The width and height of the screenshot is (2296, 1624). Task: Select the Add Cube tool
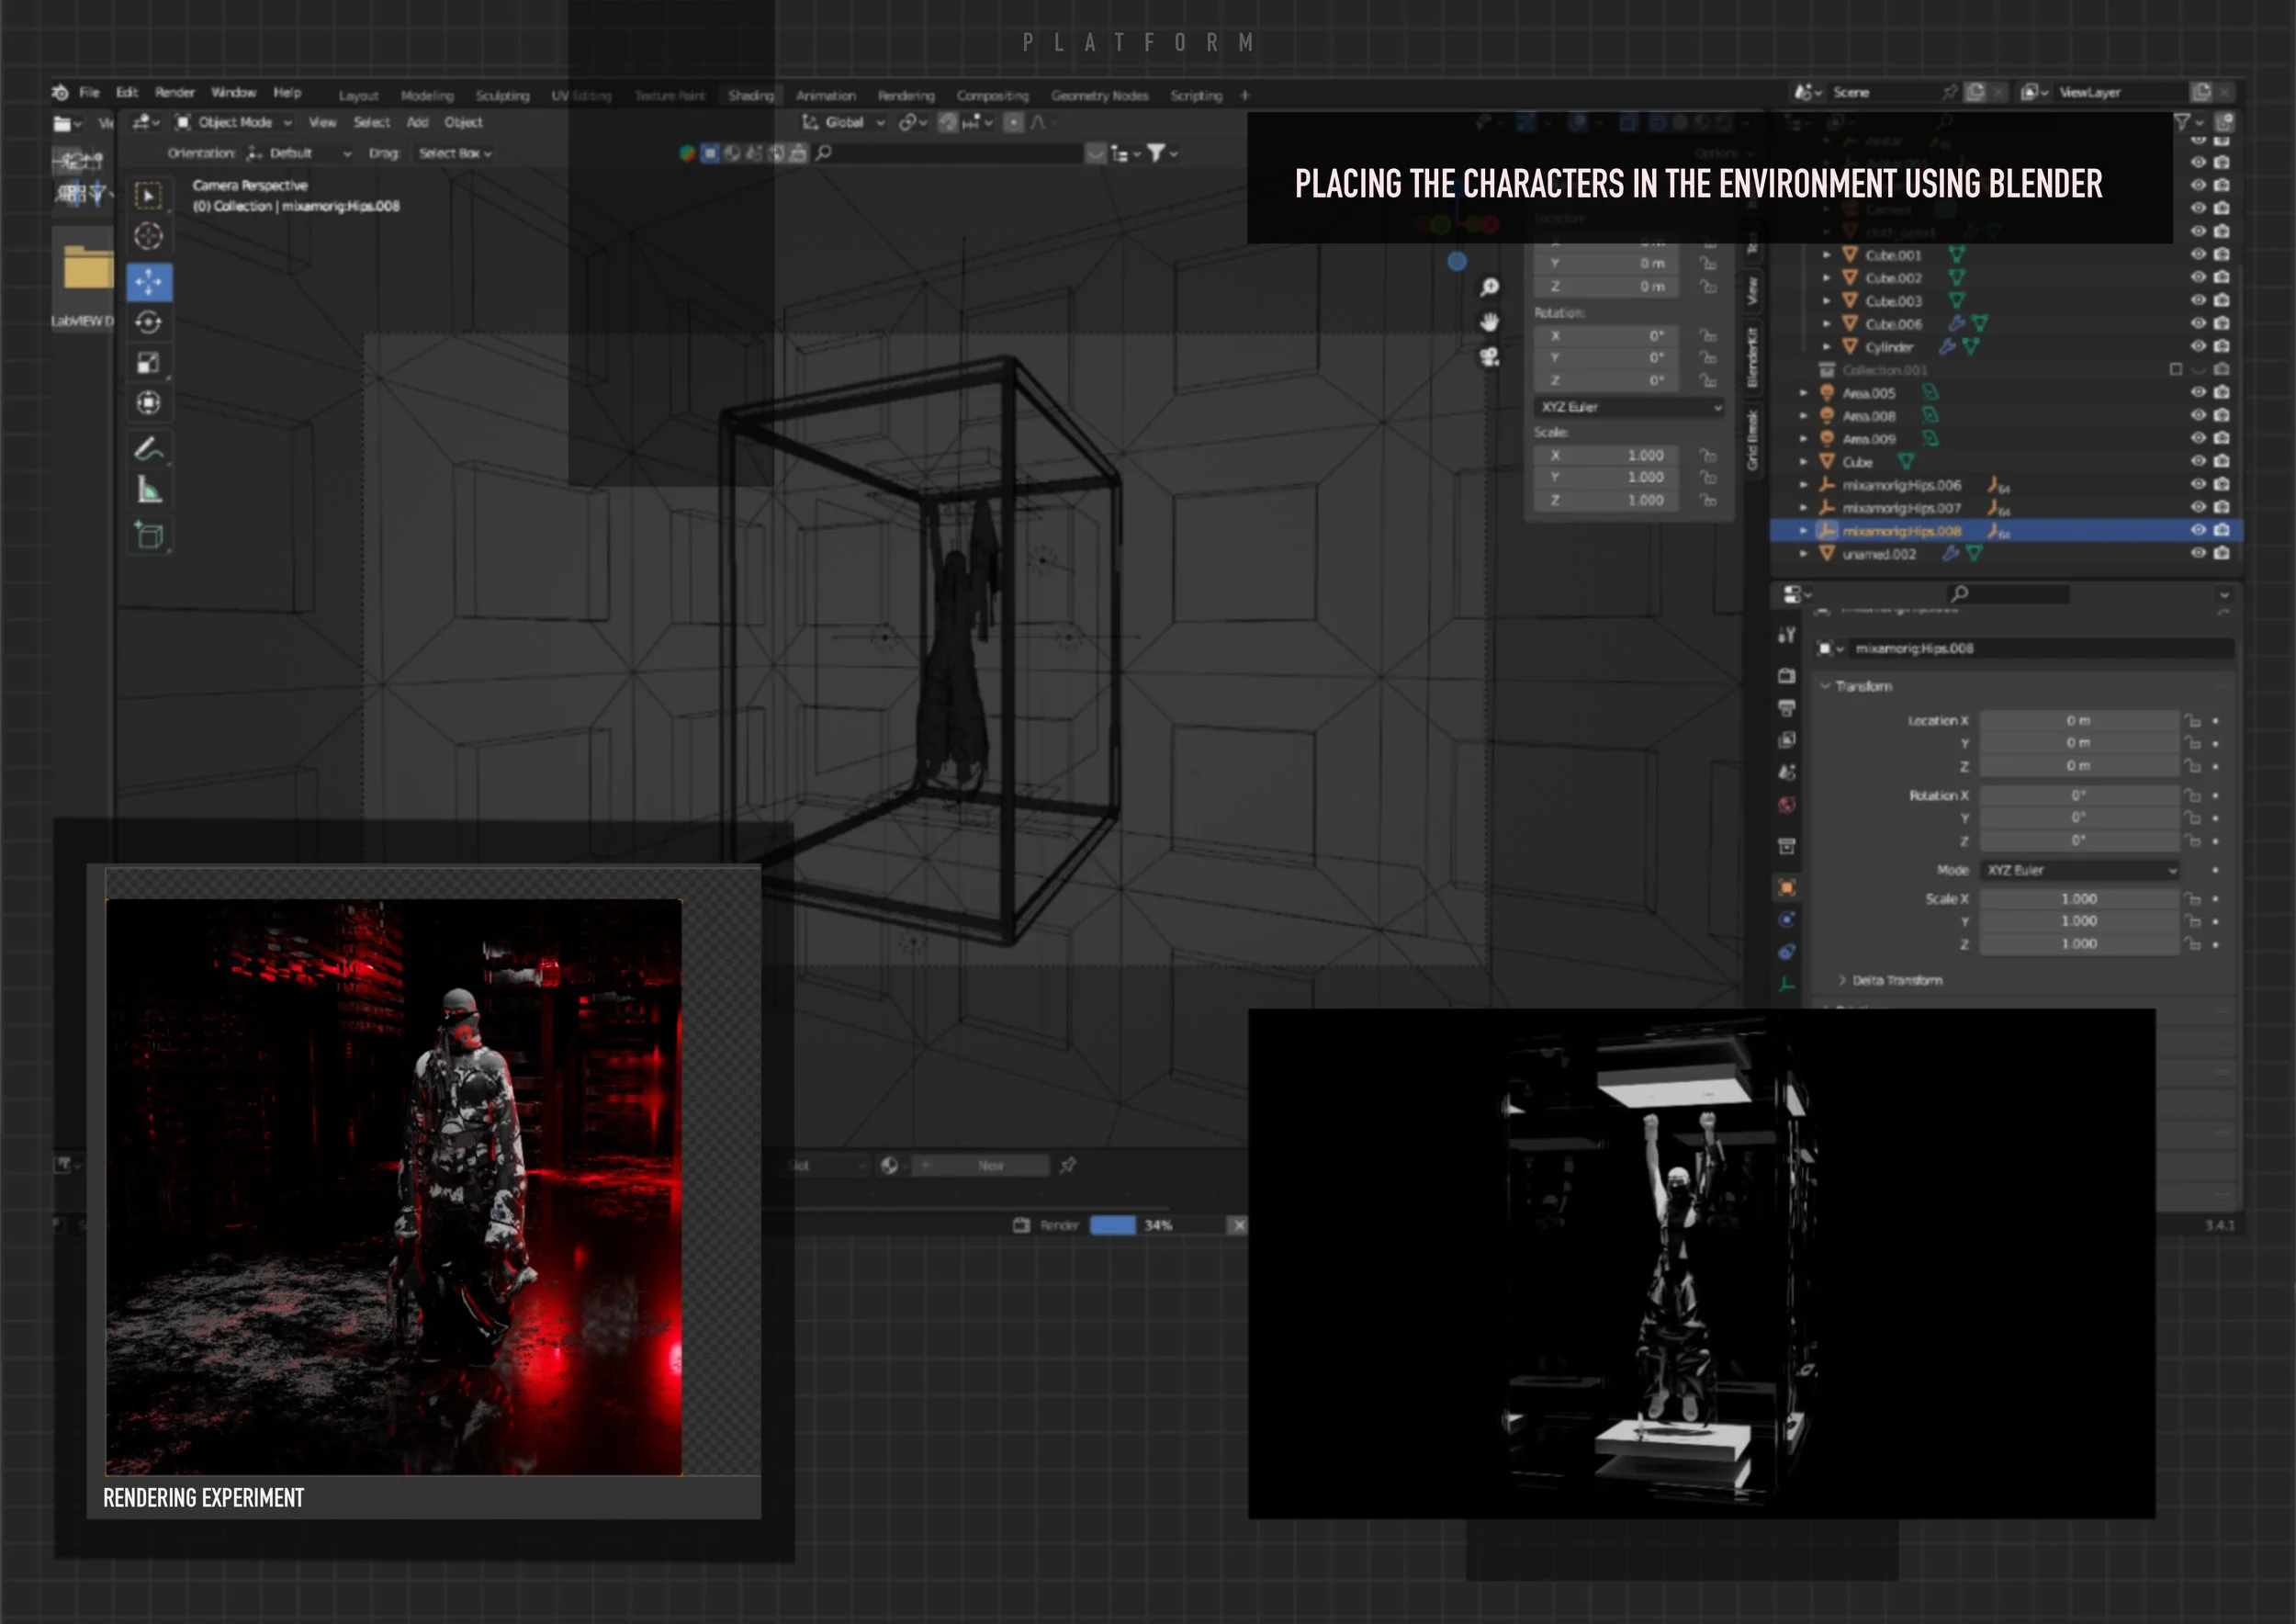pyautogui.click(x=149, y=535)
